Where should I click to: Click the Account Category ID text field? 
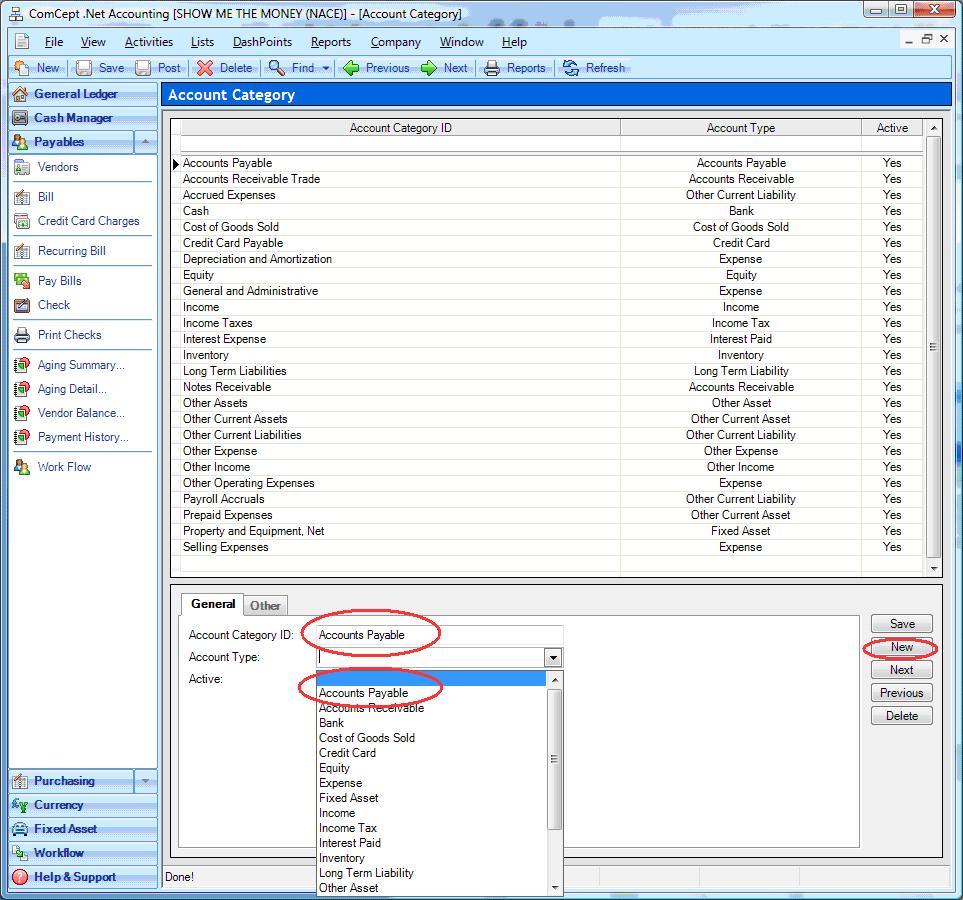coord(436,635)
